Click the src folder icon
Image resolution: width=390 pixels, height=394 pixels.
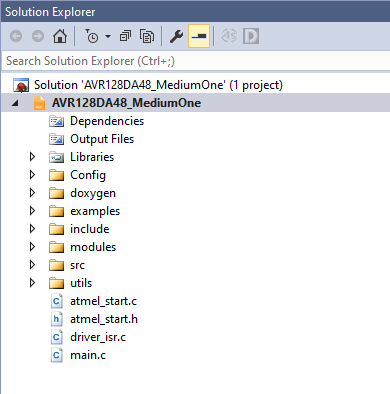56,265
